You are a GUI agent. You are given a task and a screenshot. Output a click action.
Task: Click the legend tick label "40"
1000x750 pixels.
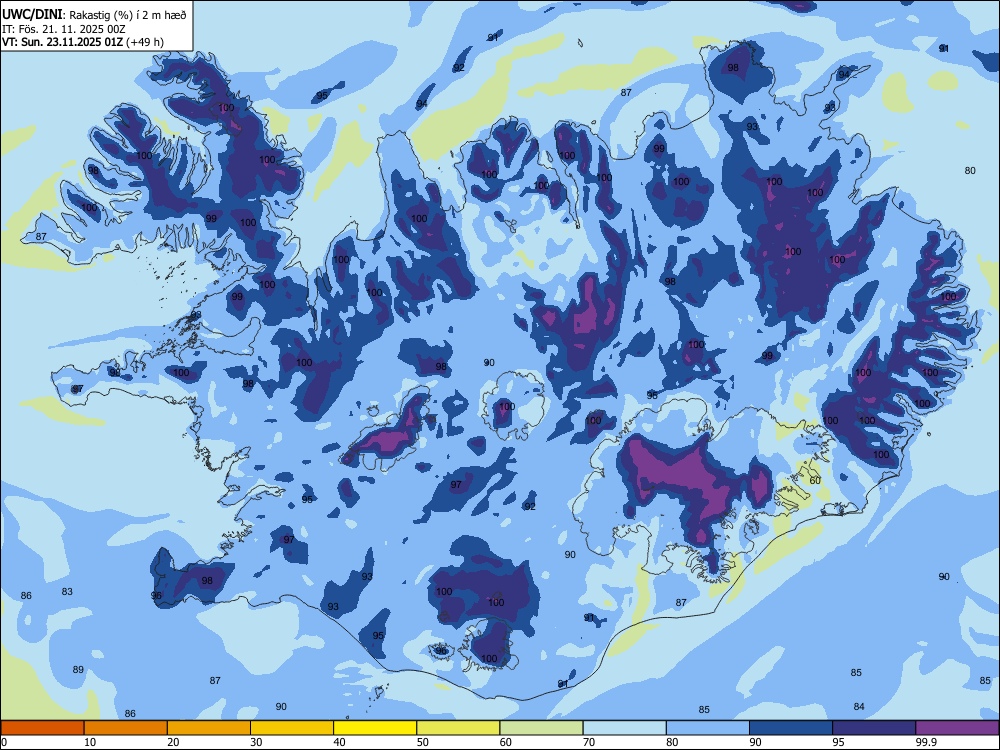tap(340, 742)
